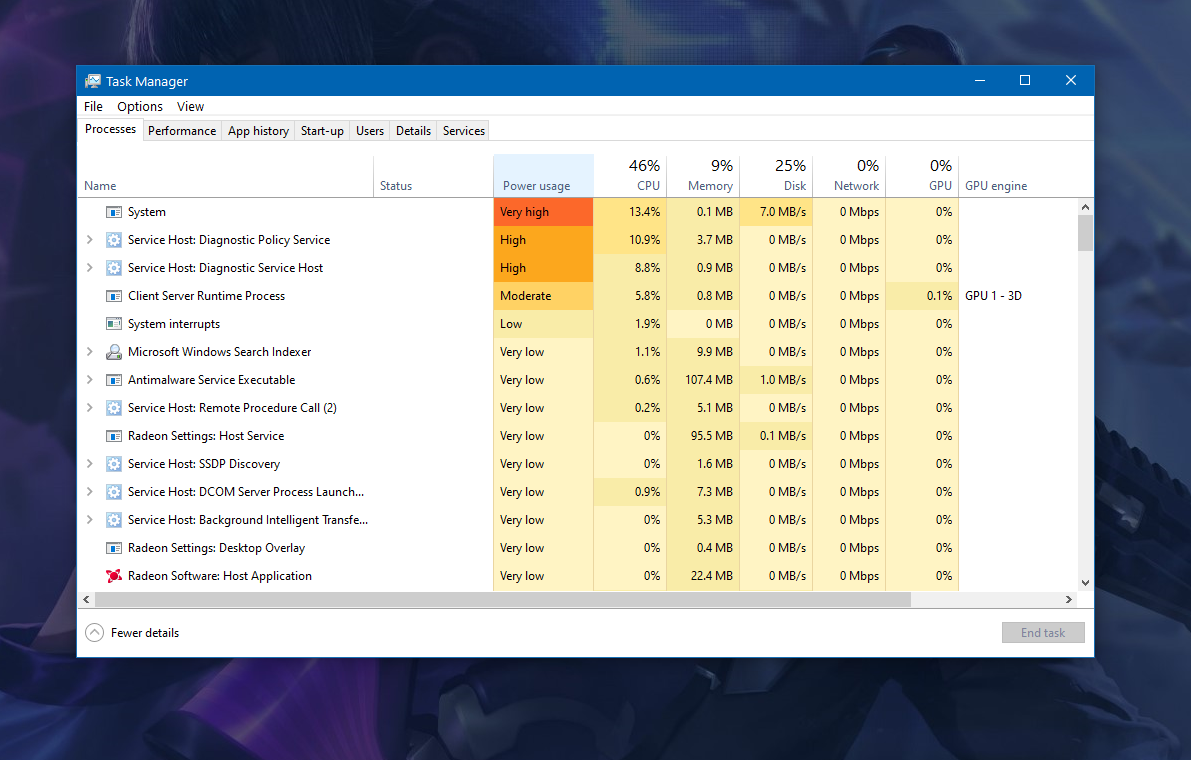Click the horizontal scrollbar thumb

pos(502,599)
